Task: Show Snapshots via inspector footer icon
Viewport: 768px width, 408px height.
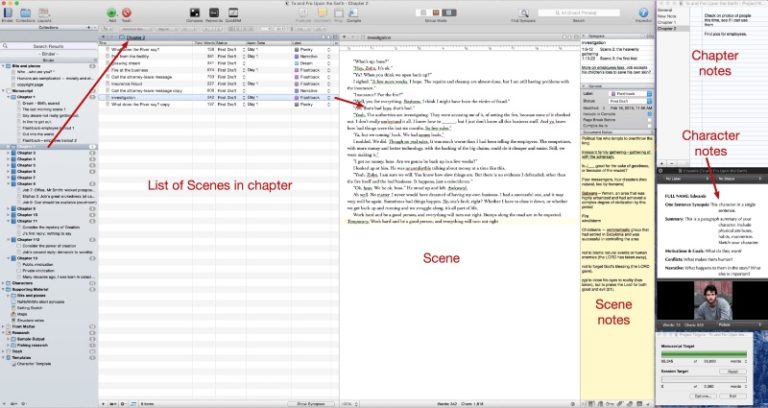Action: [x=630, y=404]
